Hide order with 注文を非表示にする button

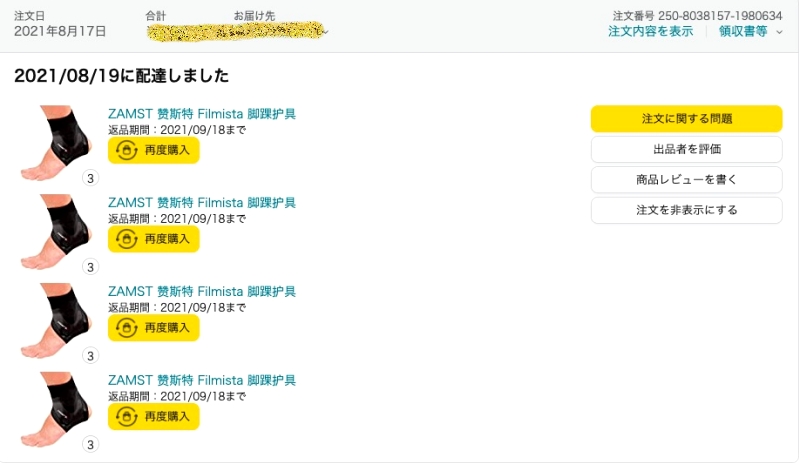tap(686, 211)
